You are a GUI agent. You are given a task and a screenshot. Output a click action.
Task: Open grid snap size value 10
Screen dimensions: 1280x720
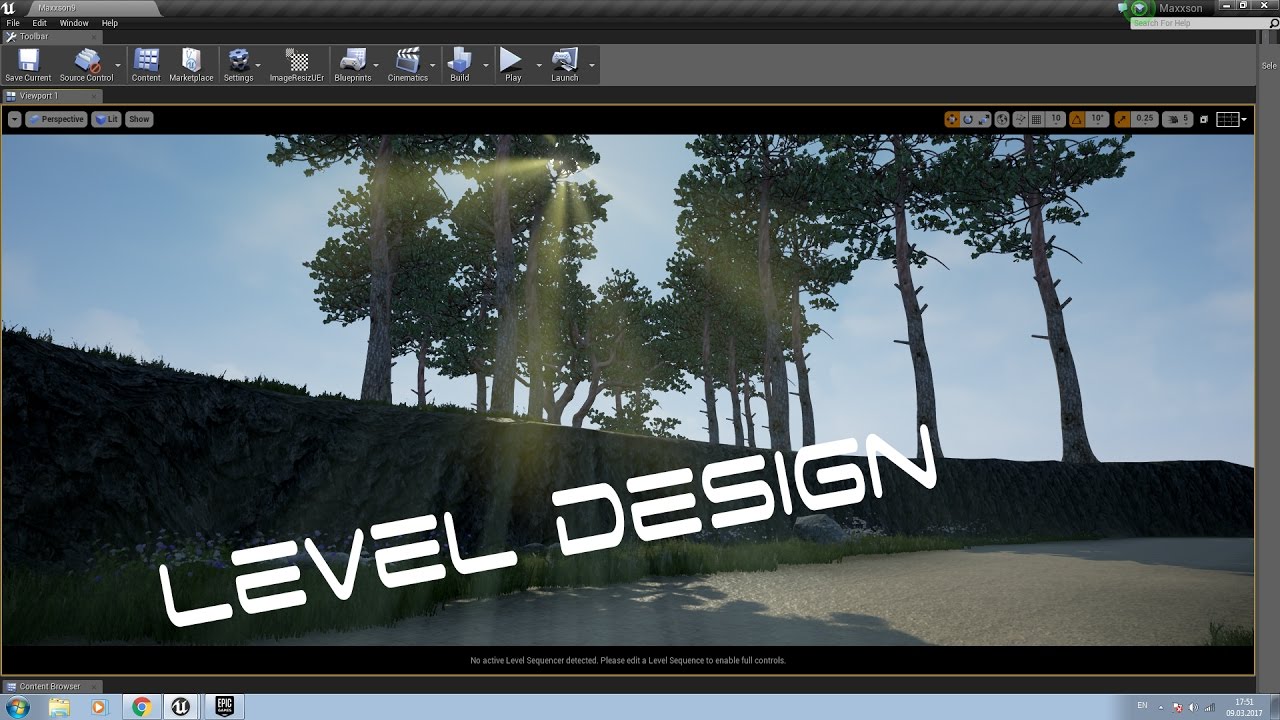pyautogui.click(x=1056, y=119)
